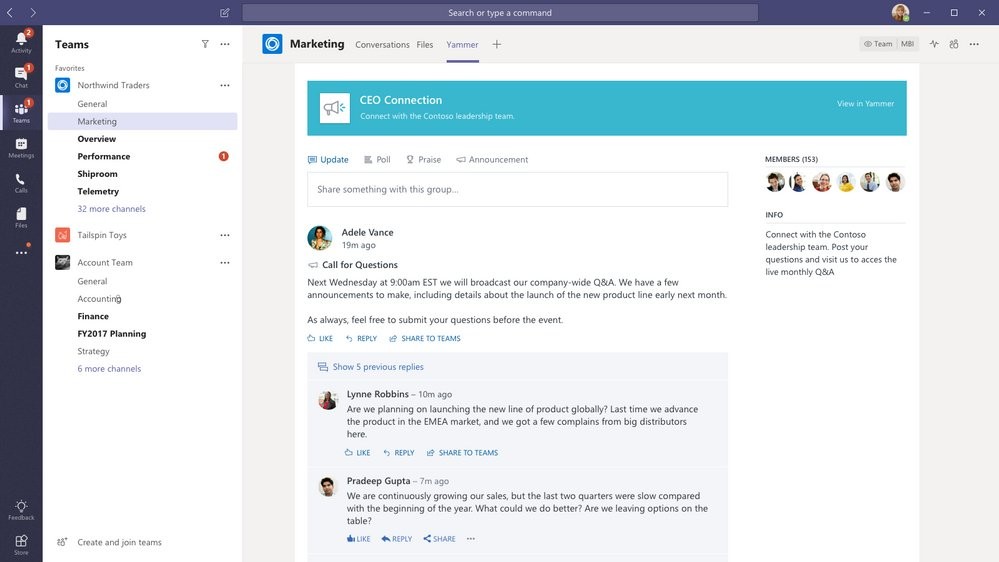Click the new chat compose icon

(x=224, y=13)
